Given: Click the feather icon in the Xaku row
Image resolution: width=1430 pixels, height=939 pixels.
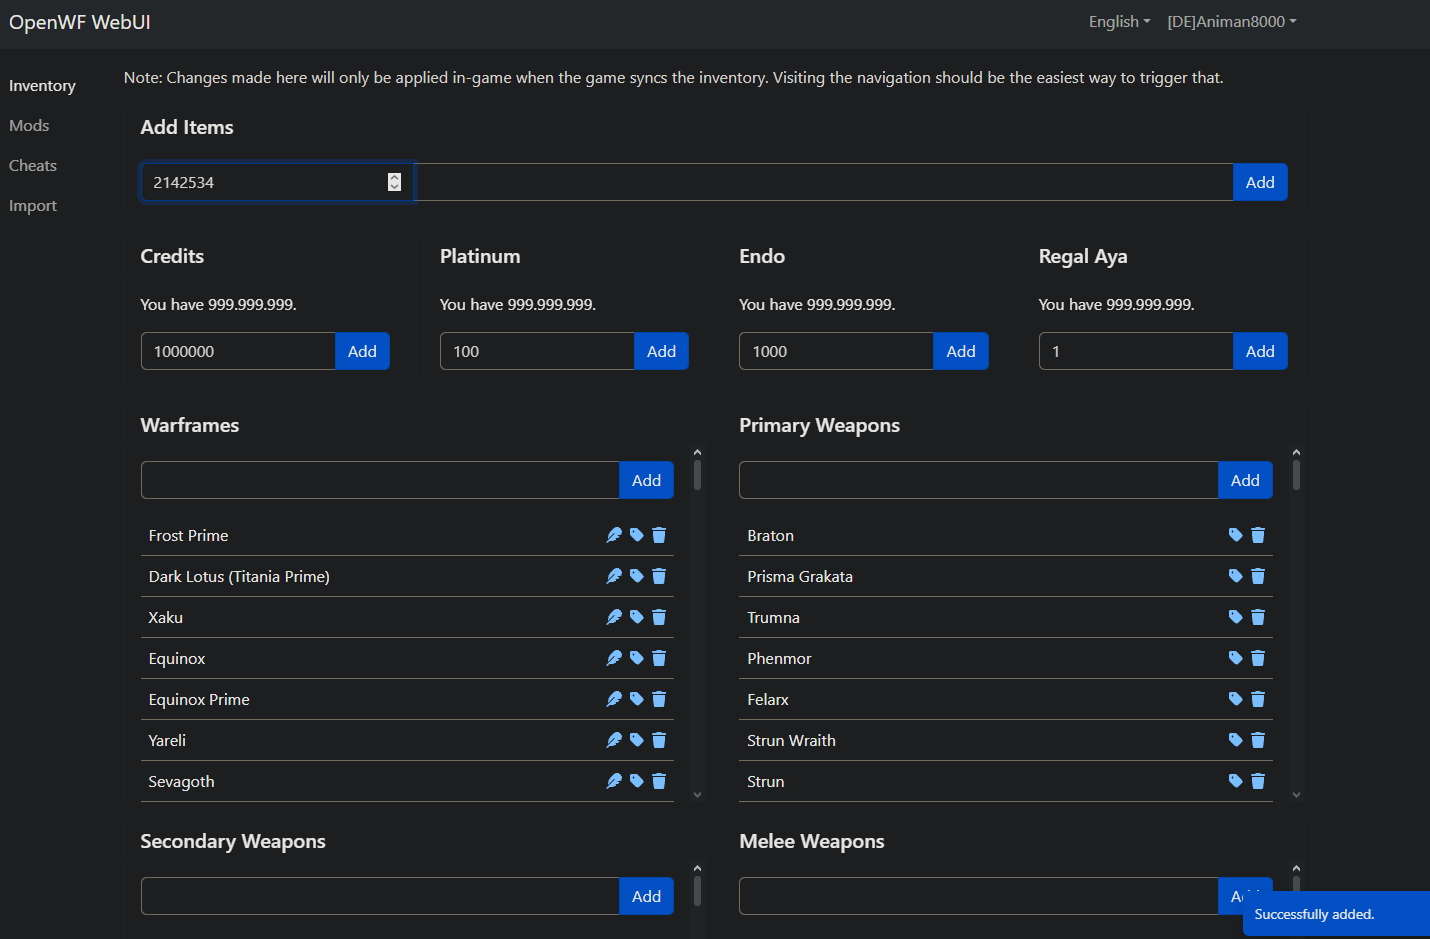Looking at the screenshot, I should point(614,617).
